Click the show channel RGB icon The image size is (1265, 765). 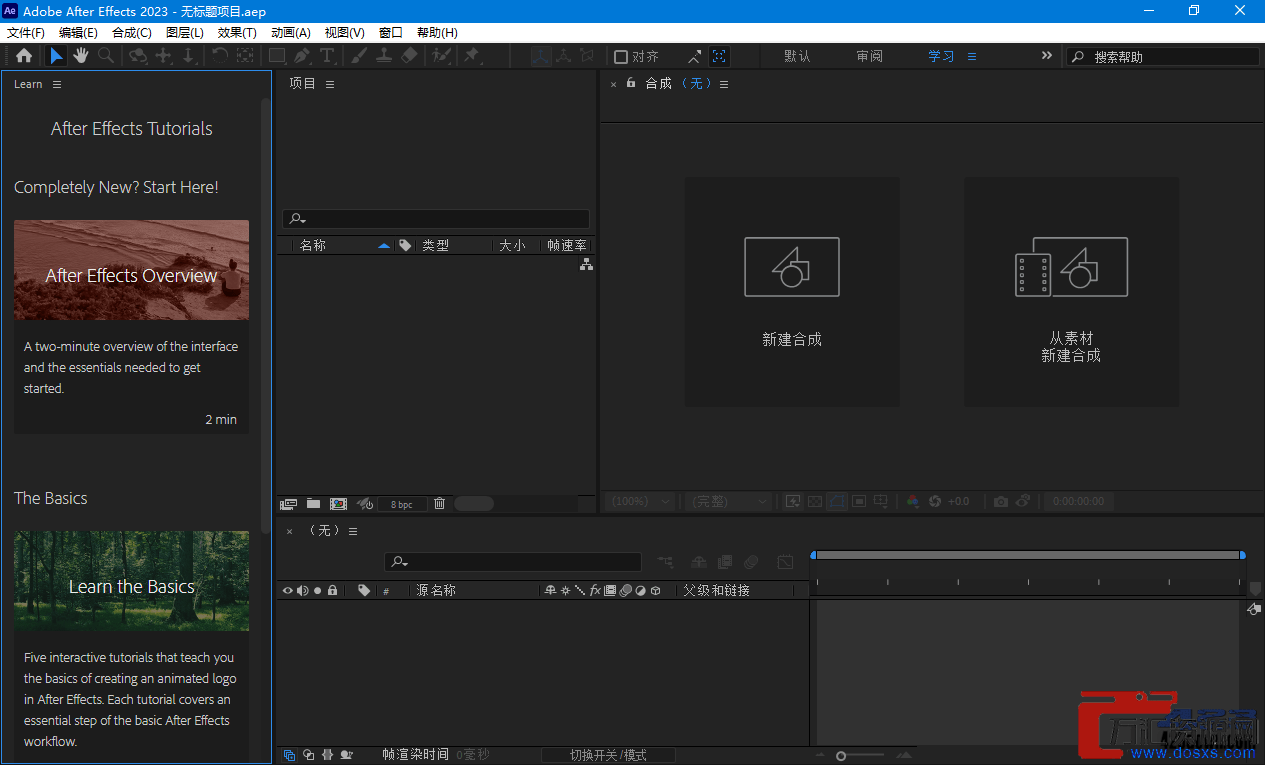tap(912, 501)
